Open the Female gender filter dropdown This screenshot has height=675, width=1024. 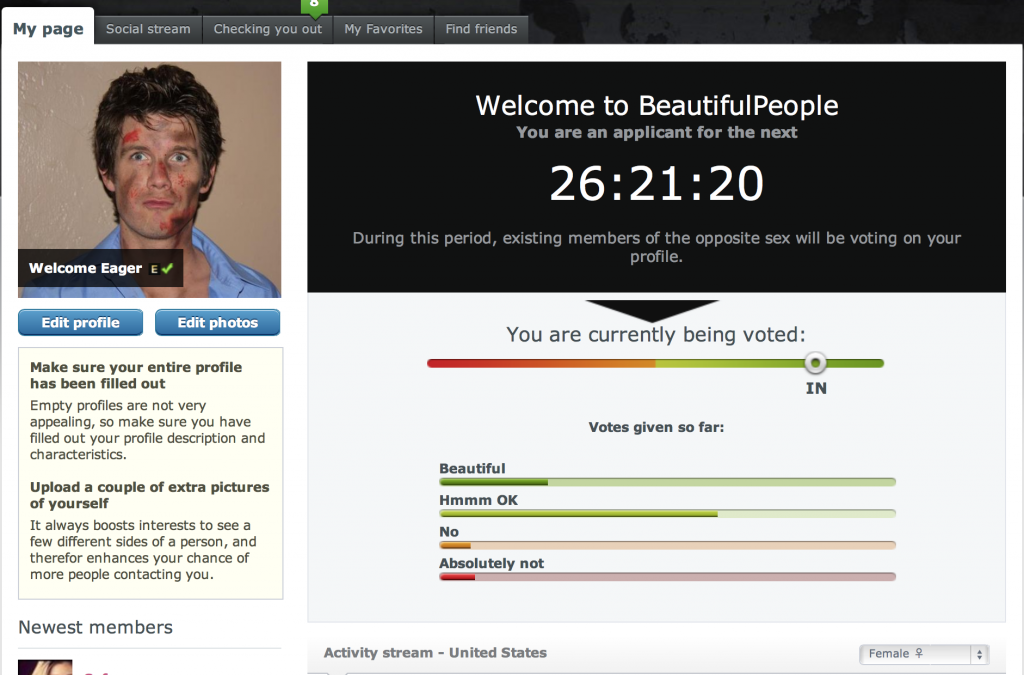[924, 653]
